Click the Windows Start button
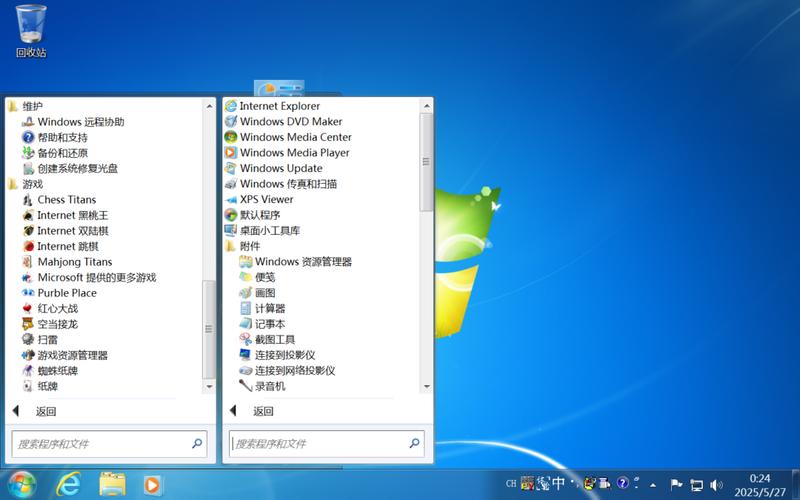Viewport: 800px width, 500px height. tap(20, 483)
